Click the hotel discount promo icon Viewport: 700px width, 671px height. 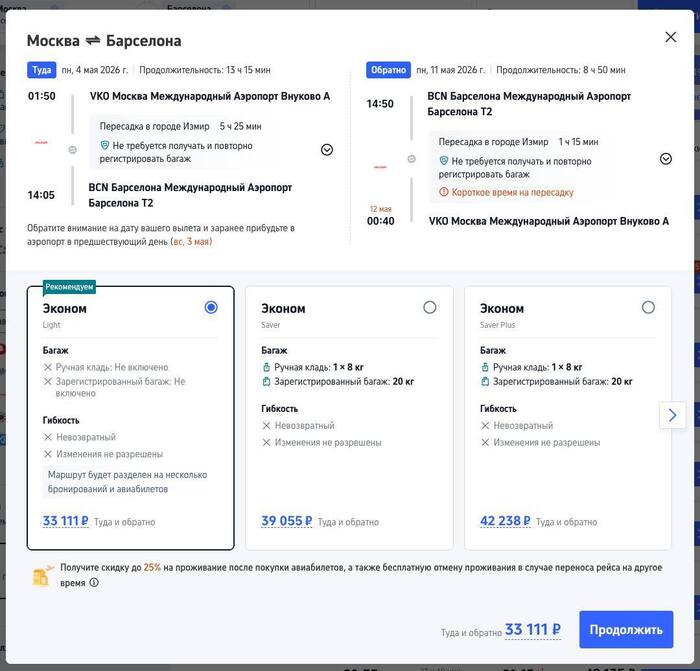pyautogui.click(x=42, y=575)
